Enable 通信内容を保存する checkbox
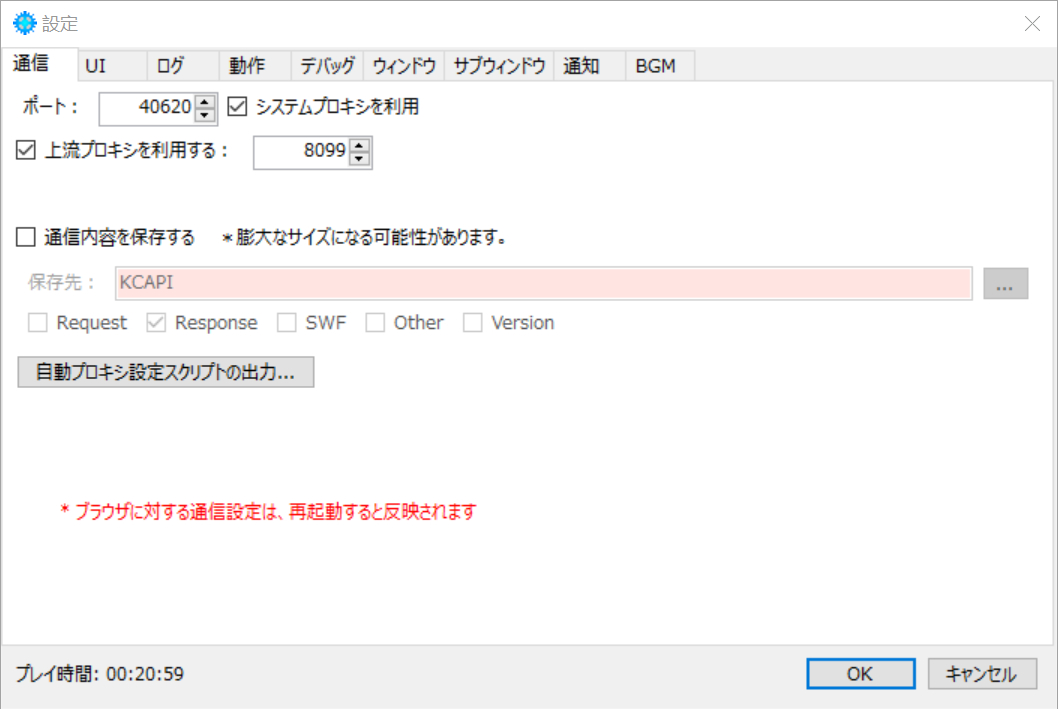This screenshot has width=1058, height=709. point(26,237)
